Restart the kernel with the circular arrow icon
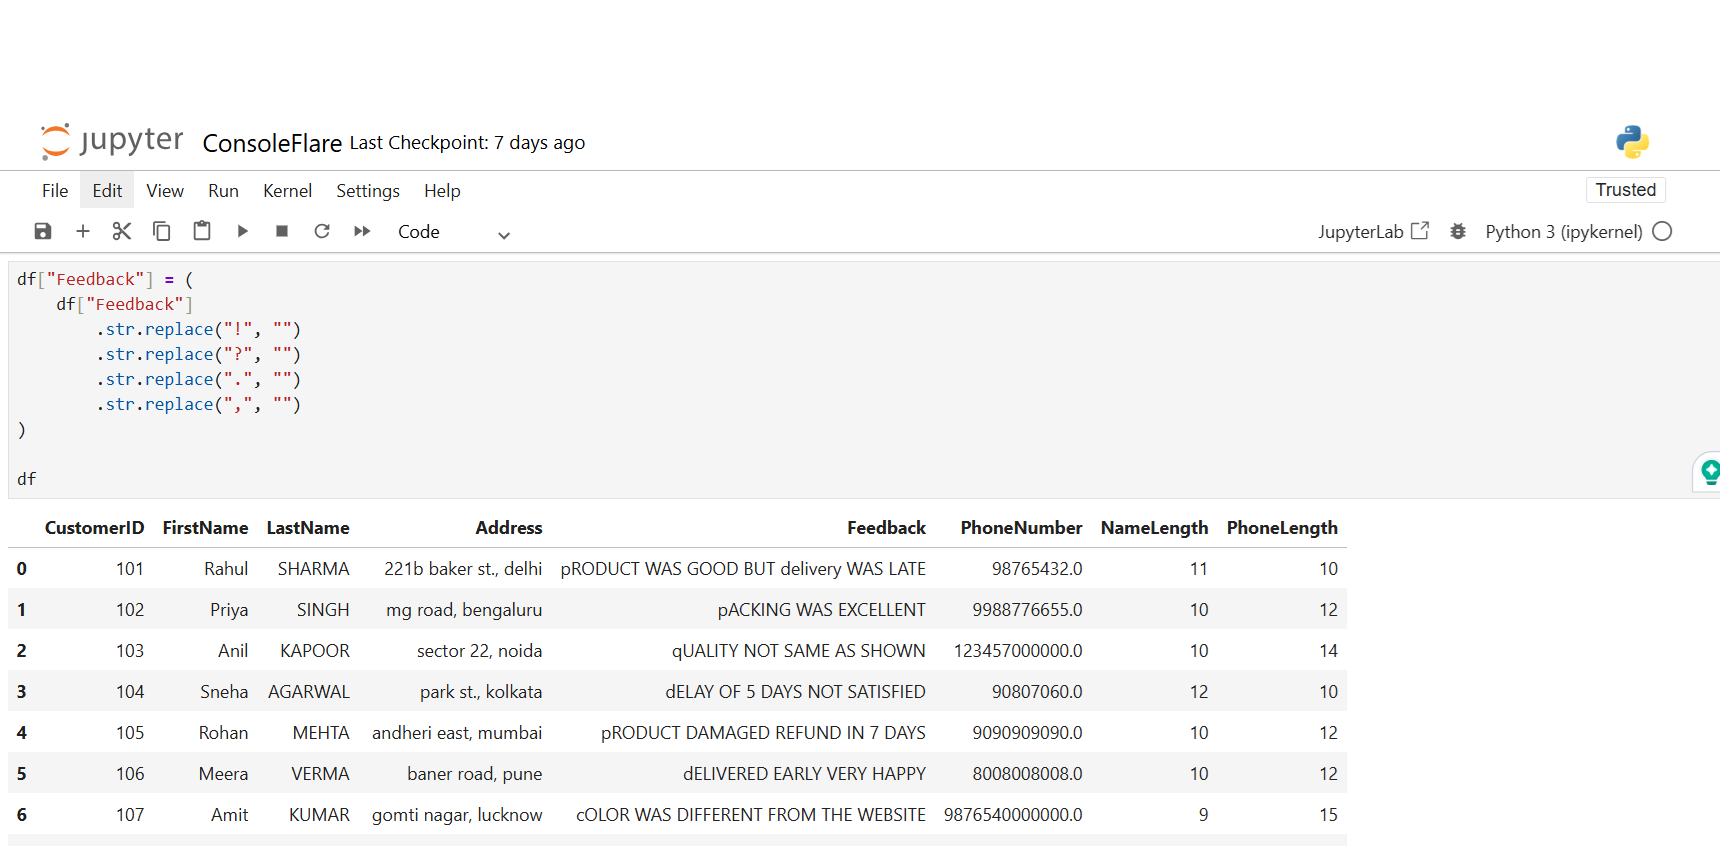This screenshot has height=846, width=1720. [322, 232]
